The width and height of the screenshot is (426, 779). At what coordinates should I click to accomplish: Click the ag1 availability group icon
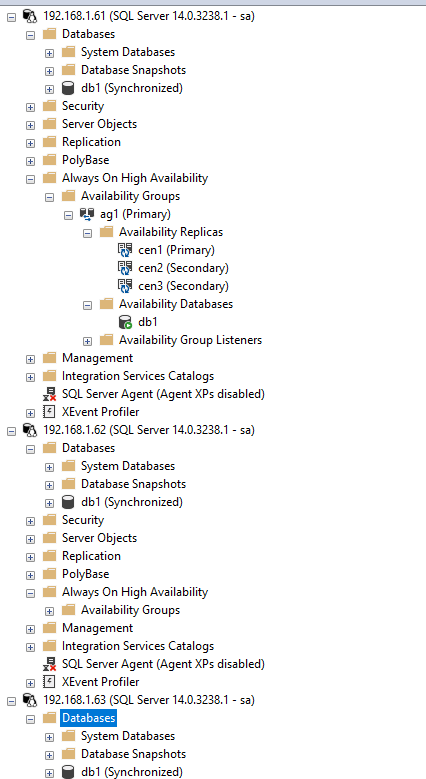(x=87, y=214)
